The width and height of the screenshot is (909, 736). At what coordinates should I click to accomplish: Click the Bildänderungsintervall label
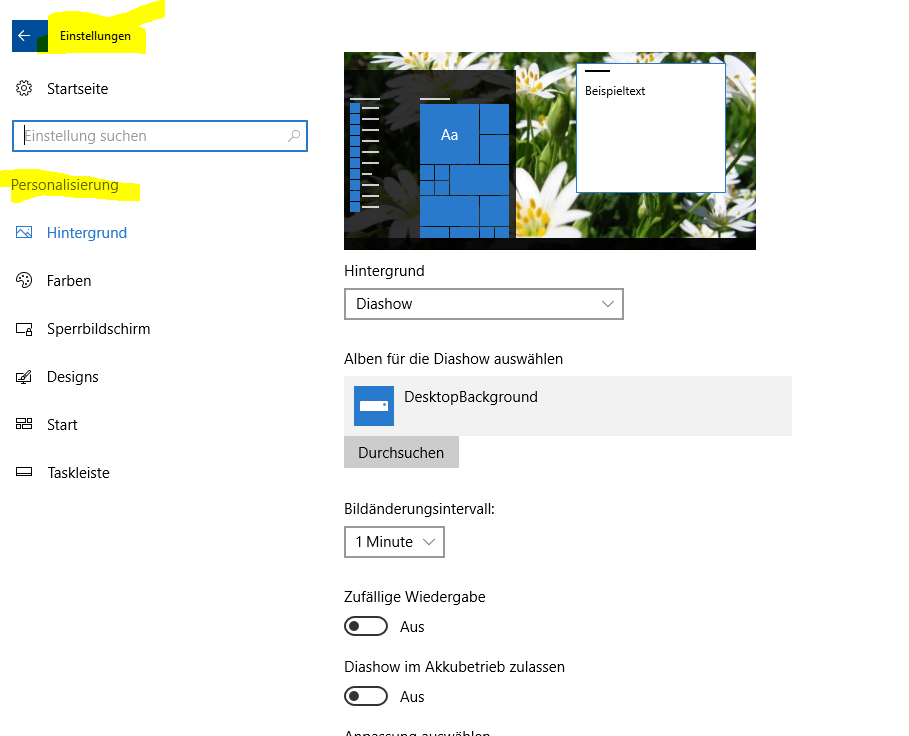point(419,509)
